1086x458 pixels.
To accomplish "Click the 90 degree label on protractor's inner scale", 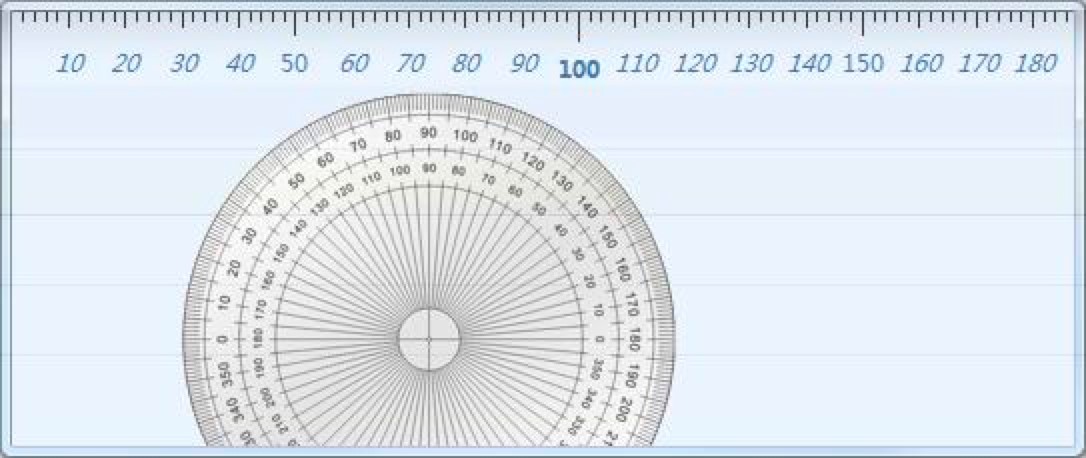I will coord(429,168).
